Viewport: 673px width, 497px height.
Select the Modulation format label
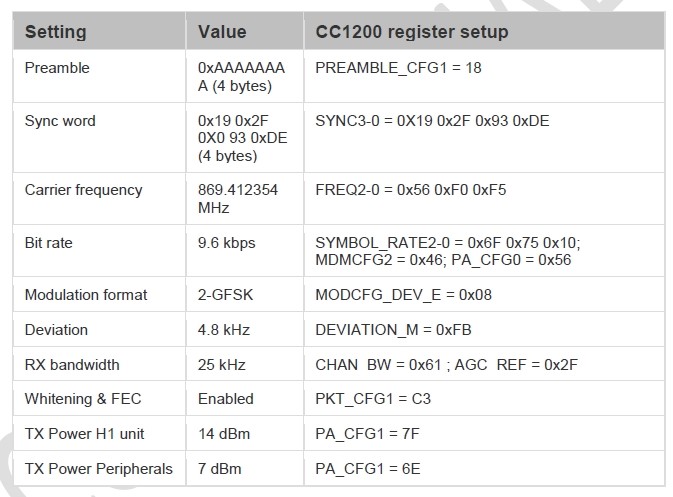(86, 295)
